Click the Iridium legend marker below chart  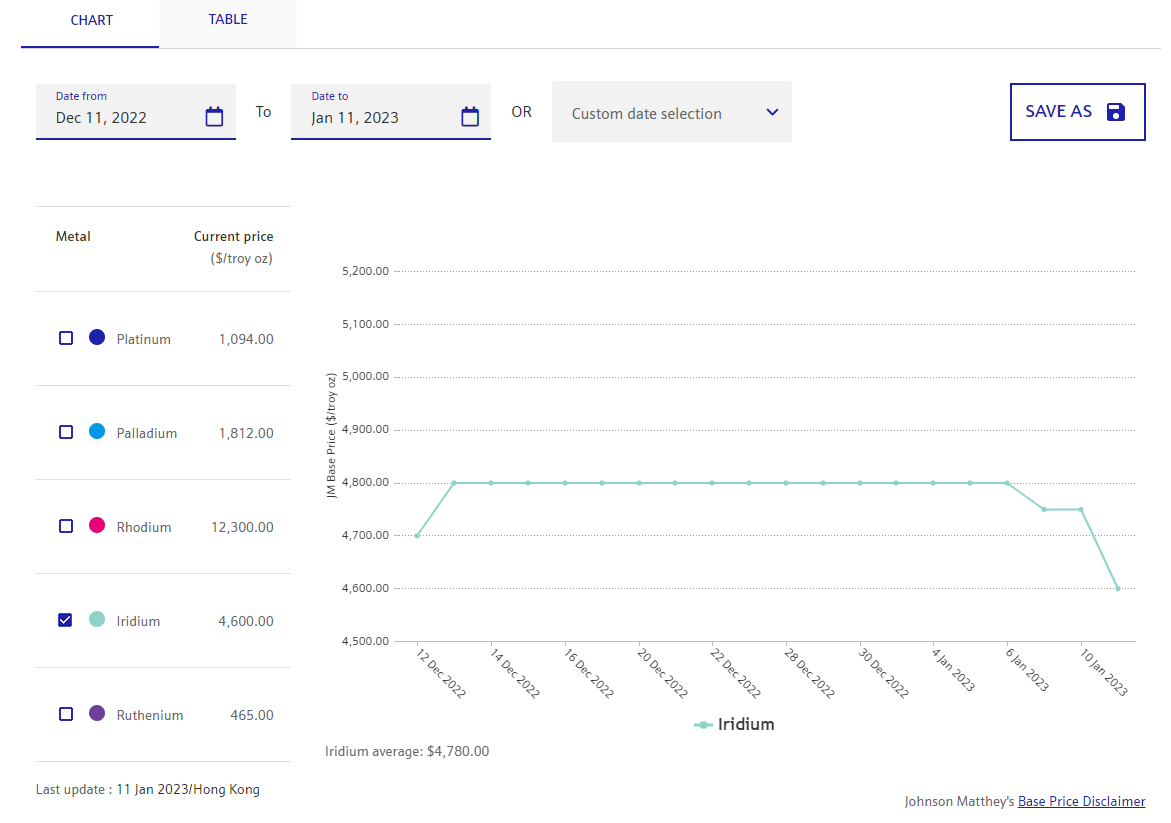(x=704, y=725)
